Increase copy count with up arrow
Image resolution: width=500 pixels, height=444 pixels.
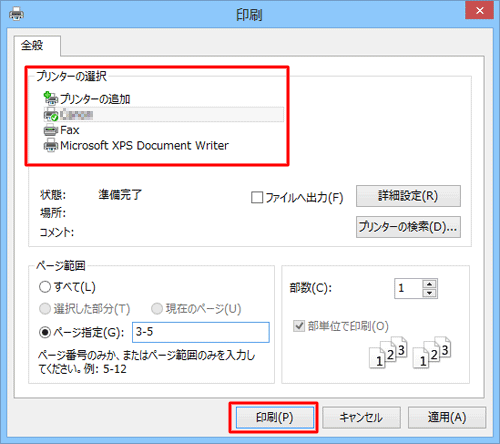tap(430, 284)
